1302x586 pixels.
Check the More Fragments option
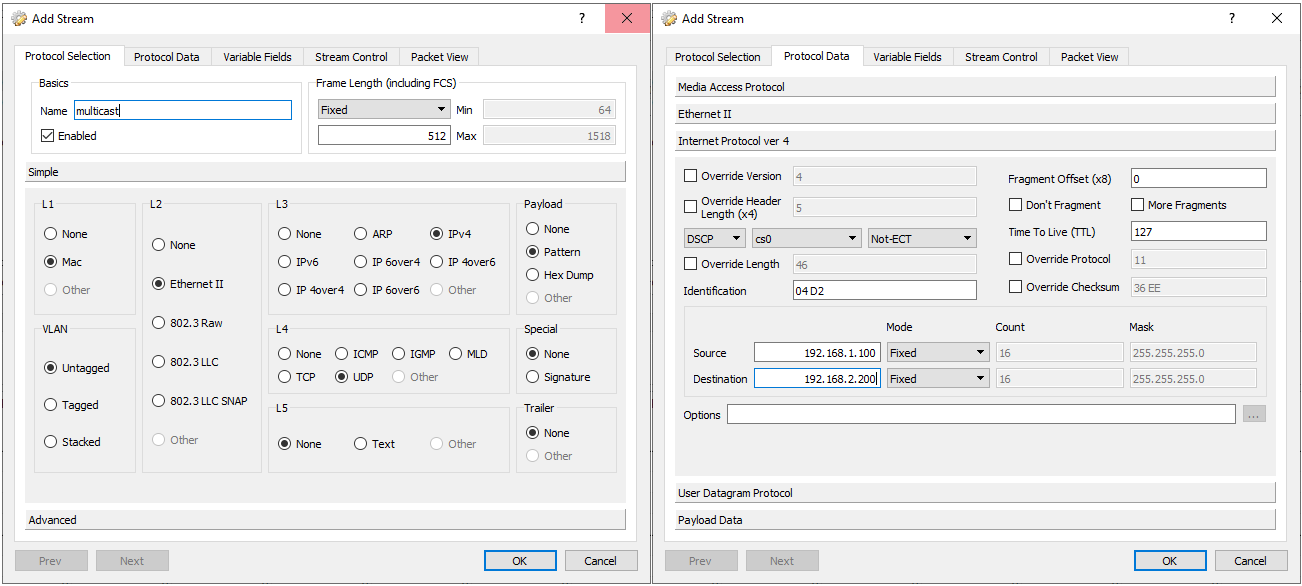click(x=1137, y=204)
